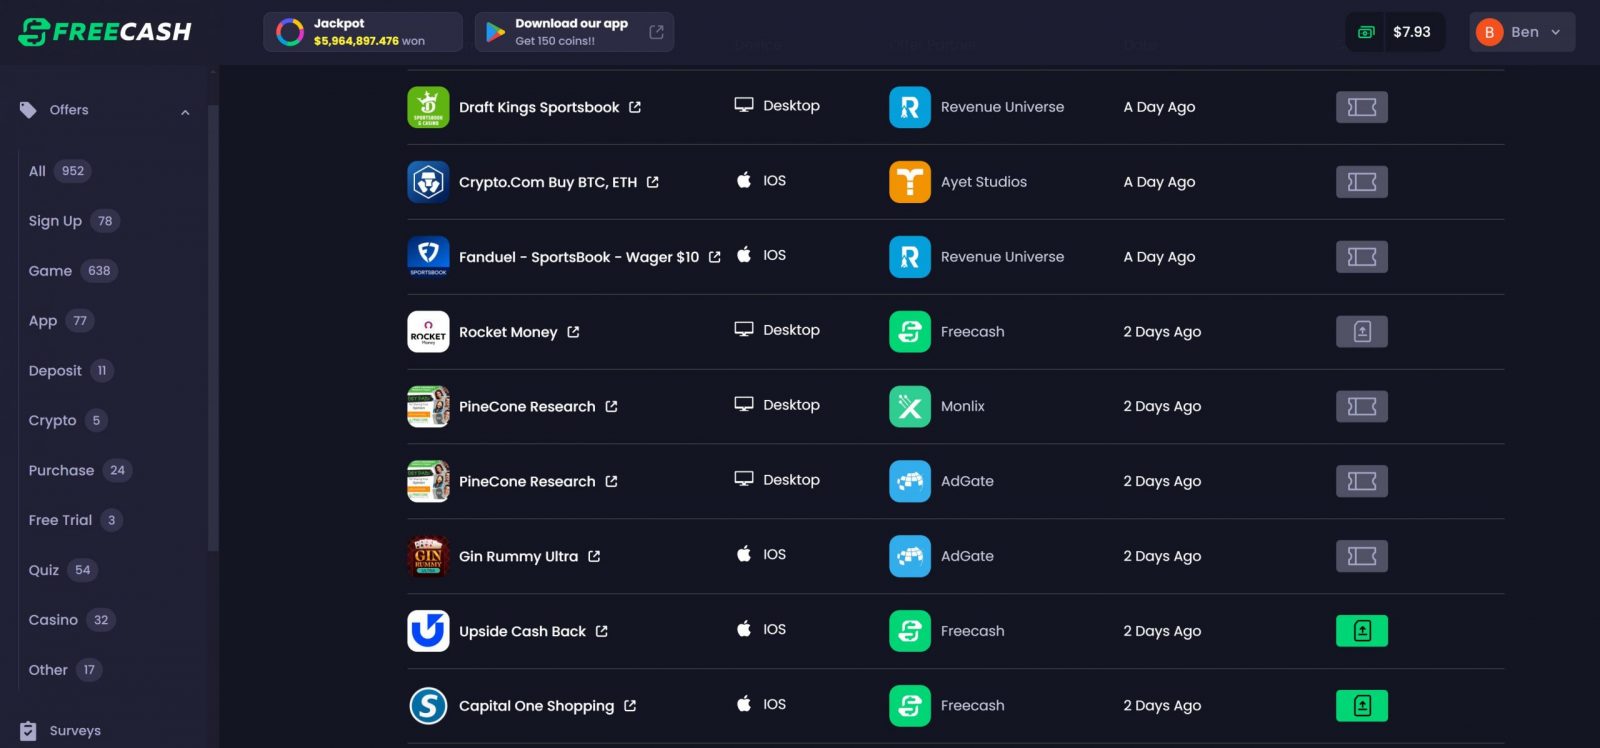The width and height of the screenshot is (1600, 748).
Task: Collapse the Offers sidebar section
Action: [x=185, y=112]
